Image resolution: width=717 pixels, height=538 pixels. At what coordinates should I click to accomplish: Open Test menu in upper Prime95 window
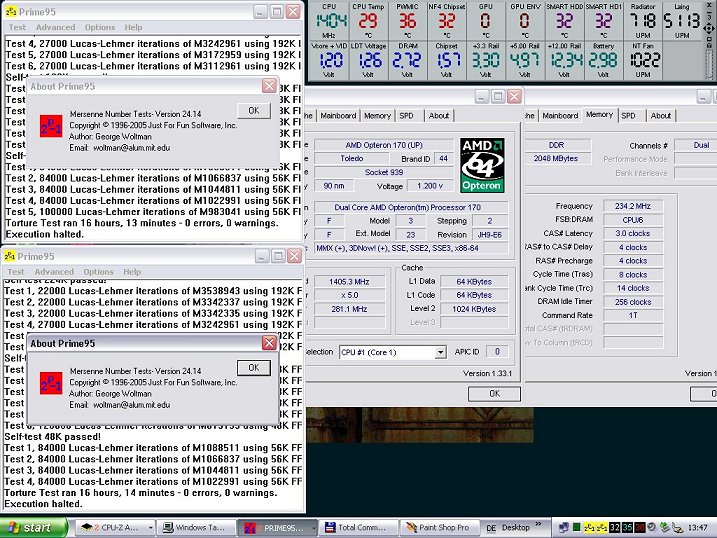[17, 27]
